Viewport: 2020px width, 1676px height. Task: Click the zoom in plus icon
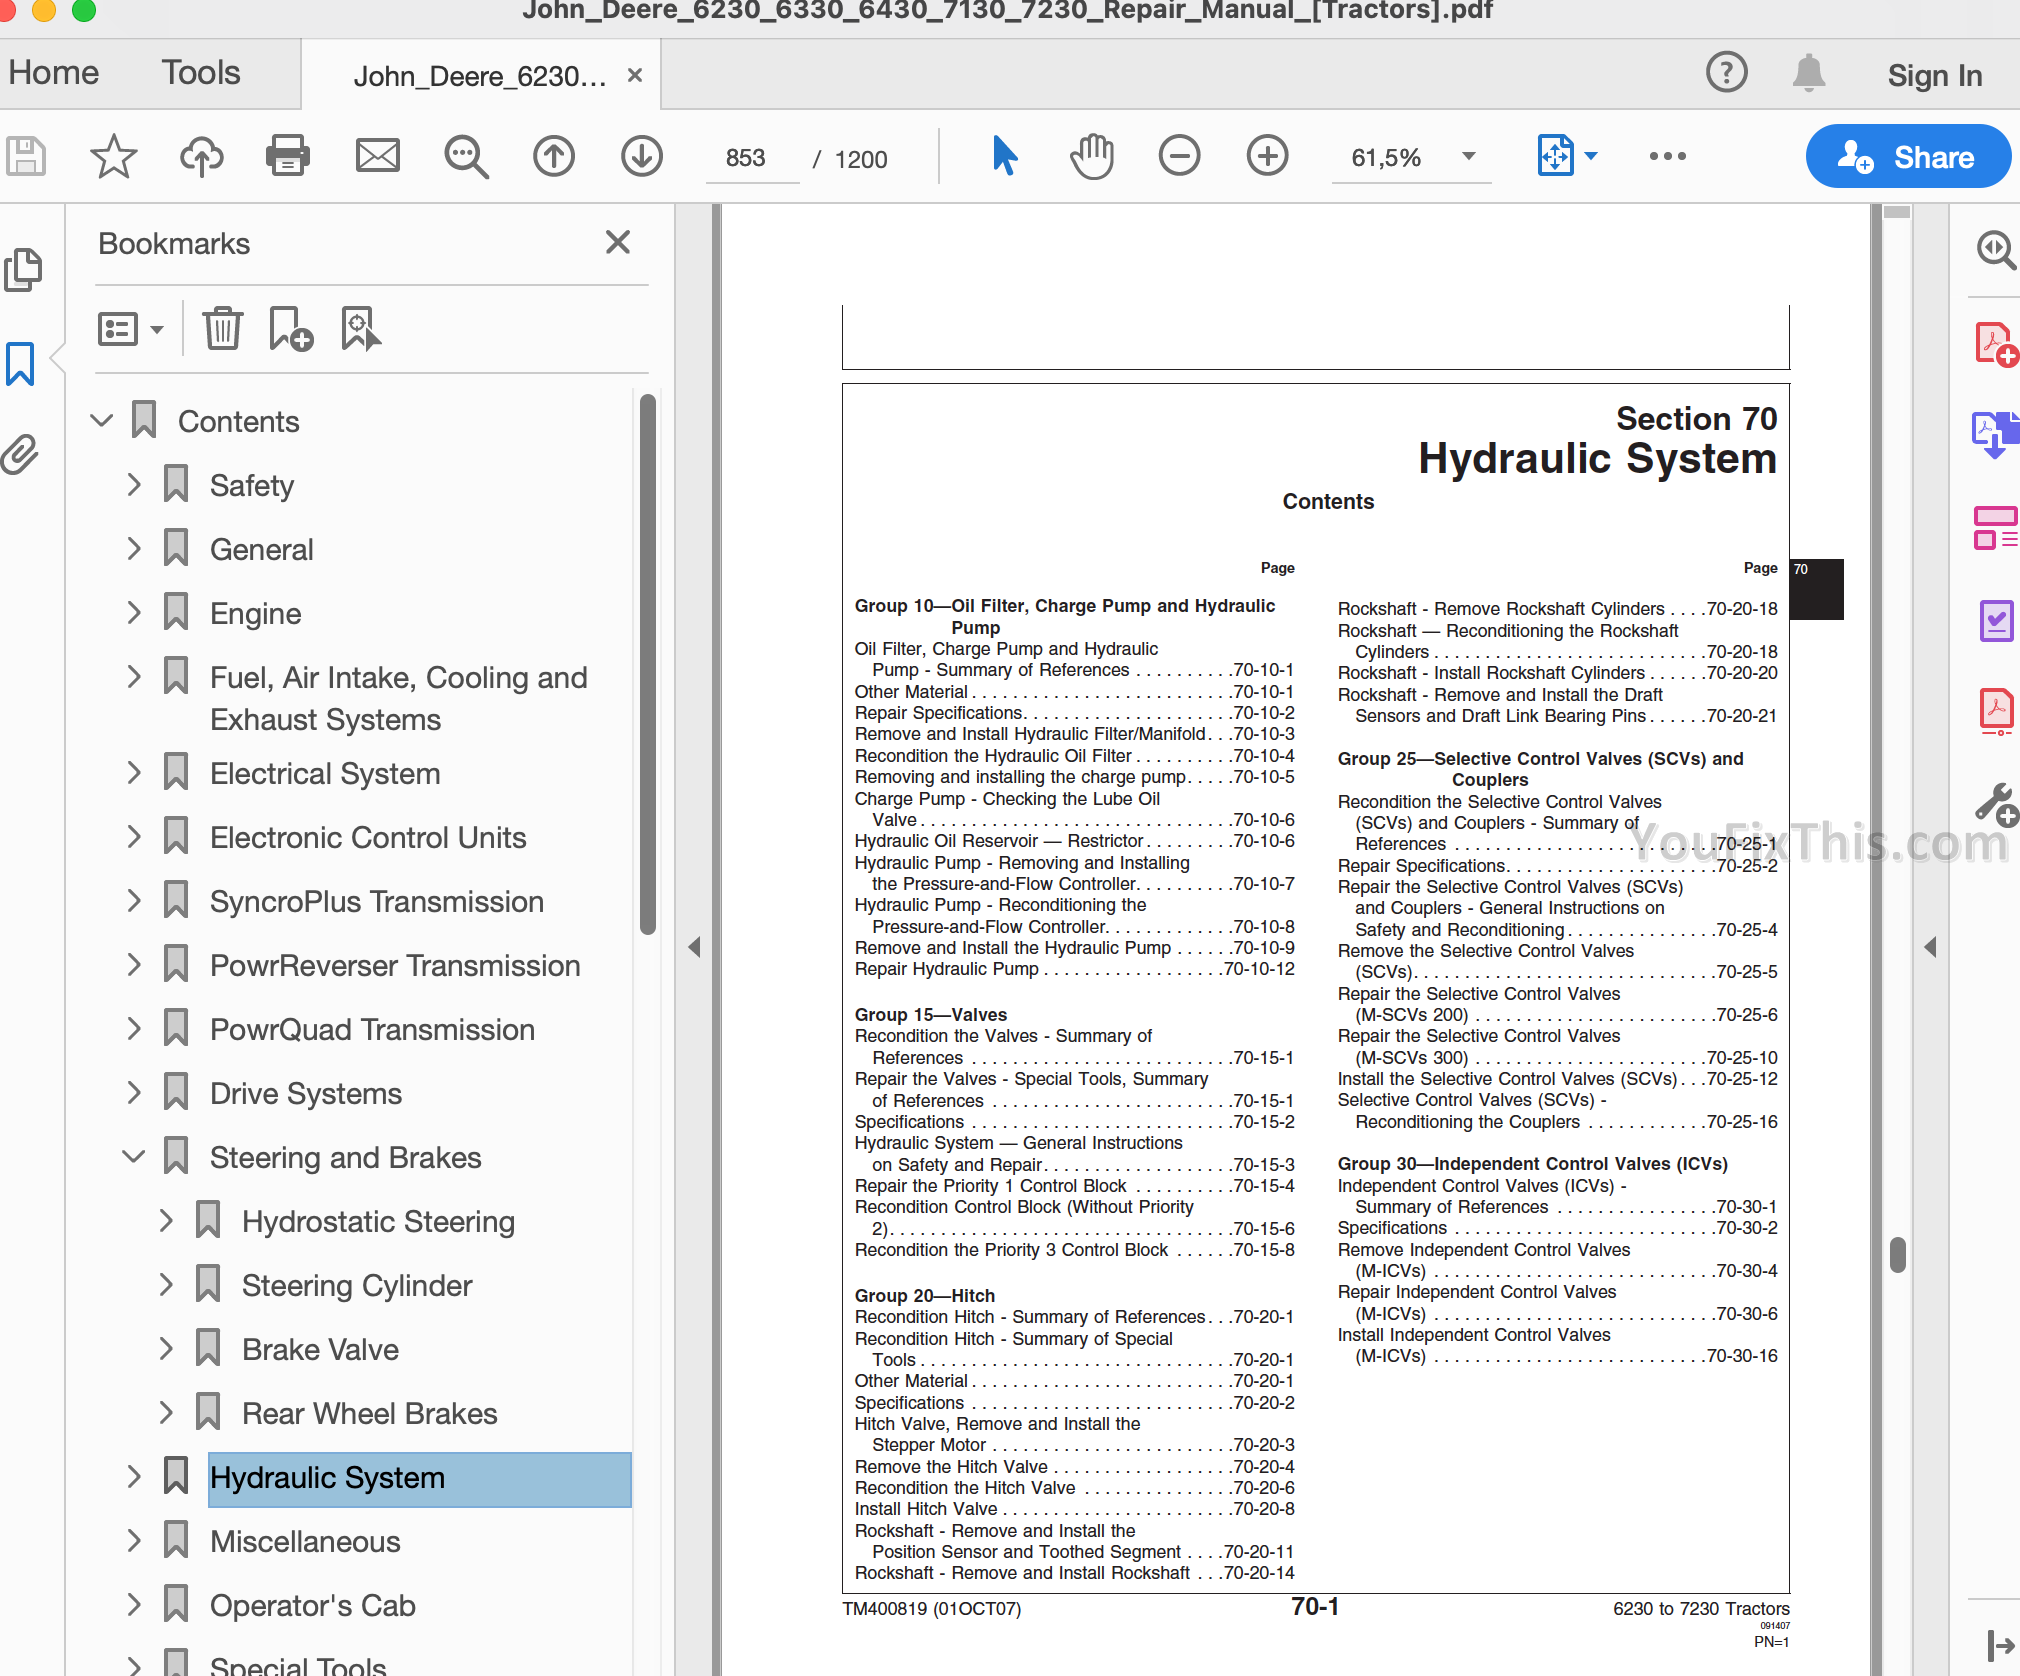[1267, 156]
